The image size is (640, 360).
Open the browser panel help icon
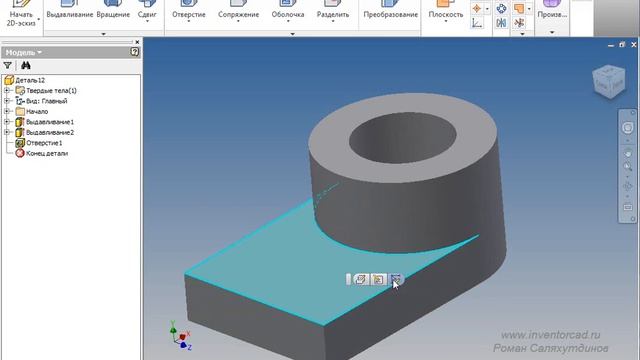coord(134,52)
